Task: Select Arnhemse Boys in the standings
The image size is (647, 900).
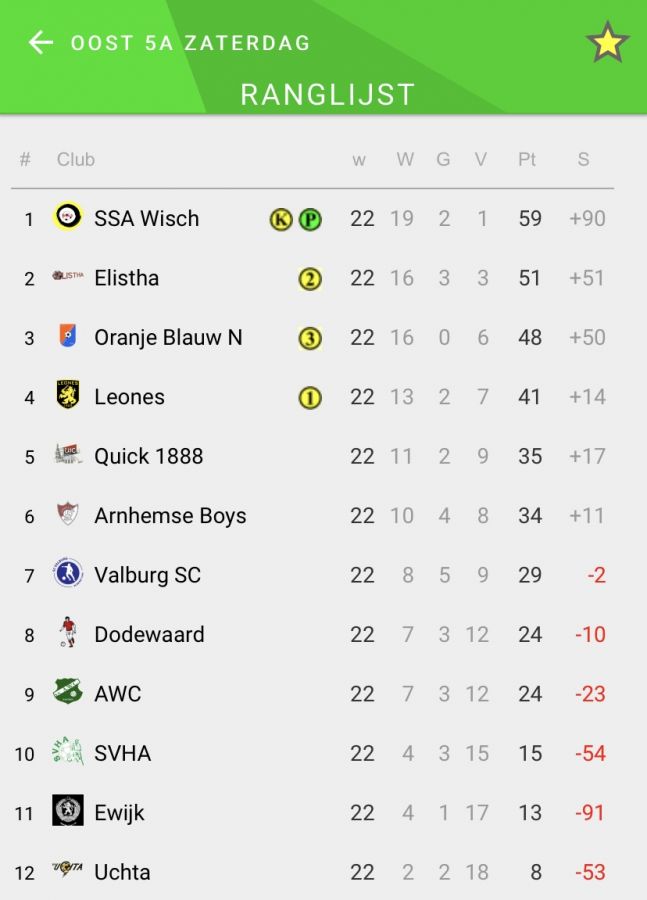Action: pyautogui.click(x=170, y=516)
